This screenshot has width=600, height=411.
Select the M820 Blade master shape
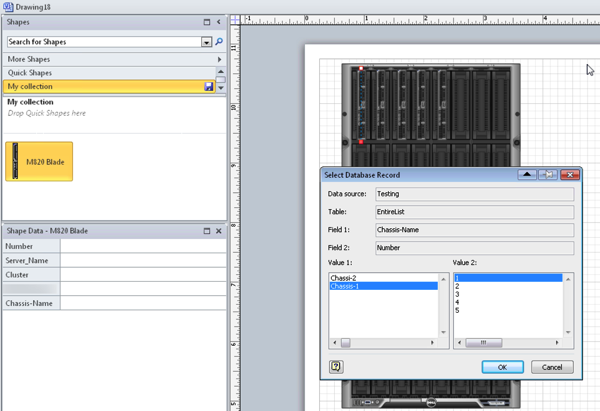[x=39, y=161]
